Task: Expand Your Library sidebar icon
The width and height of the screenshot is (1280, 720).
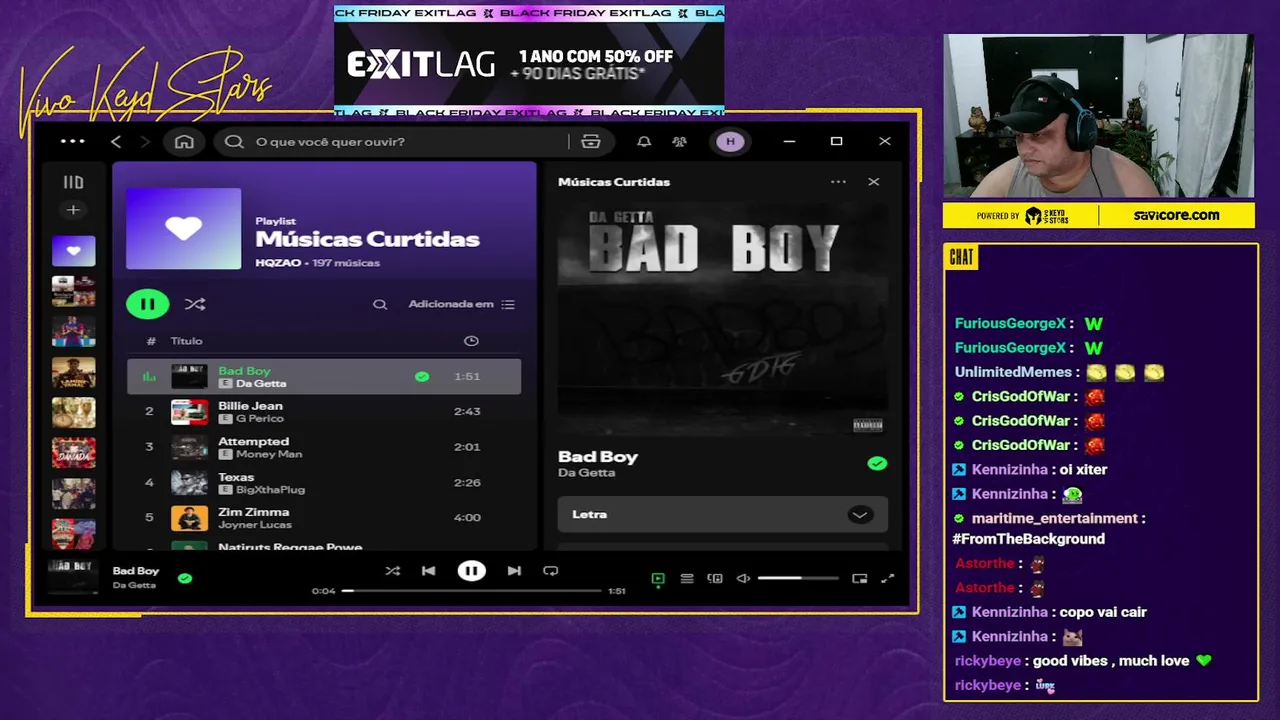Action: coord(73,182)
